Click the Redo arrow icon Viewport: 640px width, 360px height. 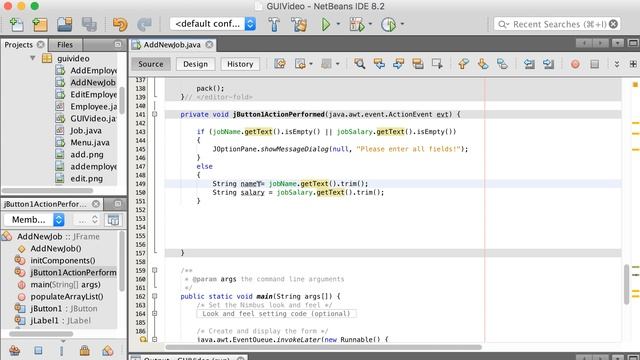(144, 24)
